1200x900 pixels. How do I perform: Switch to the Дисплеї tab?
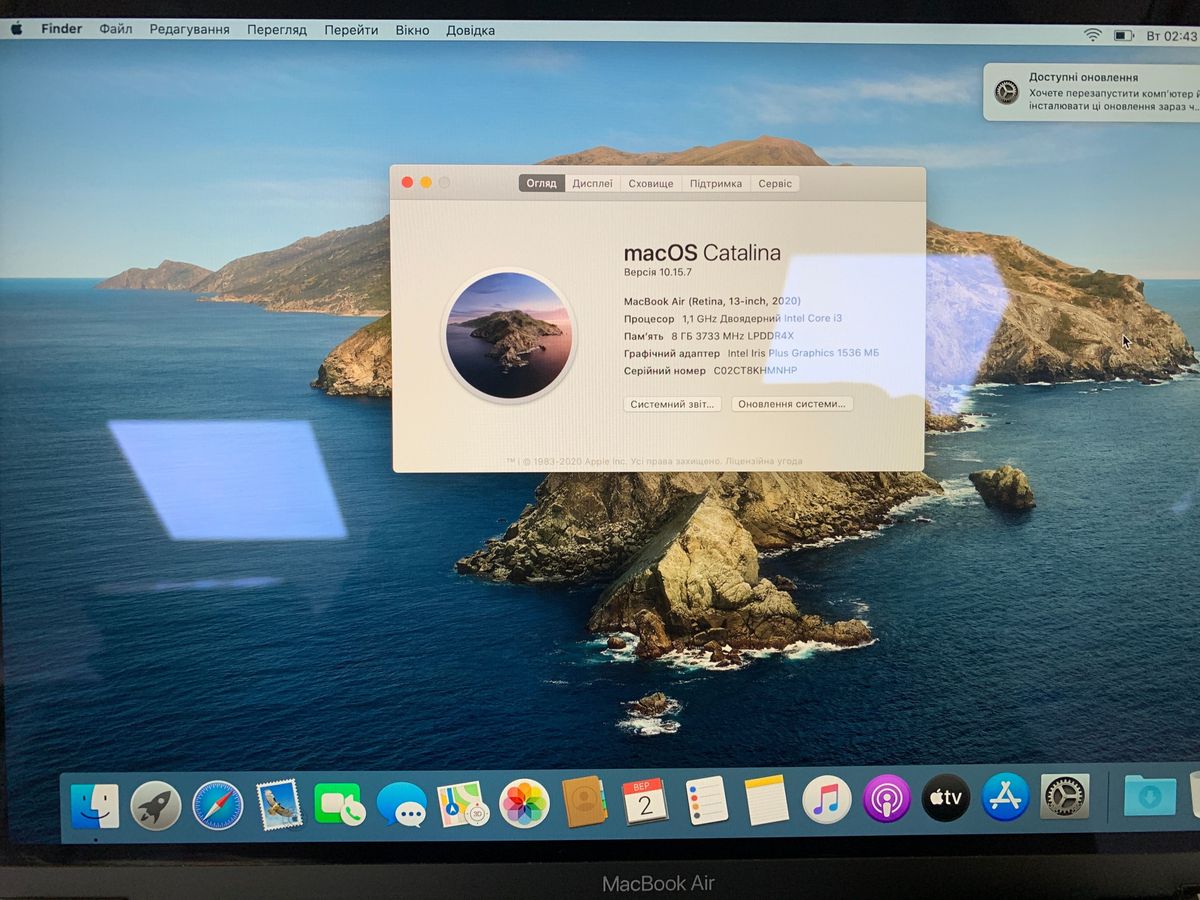pos(592,183)
